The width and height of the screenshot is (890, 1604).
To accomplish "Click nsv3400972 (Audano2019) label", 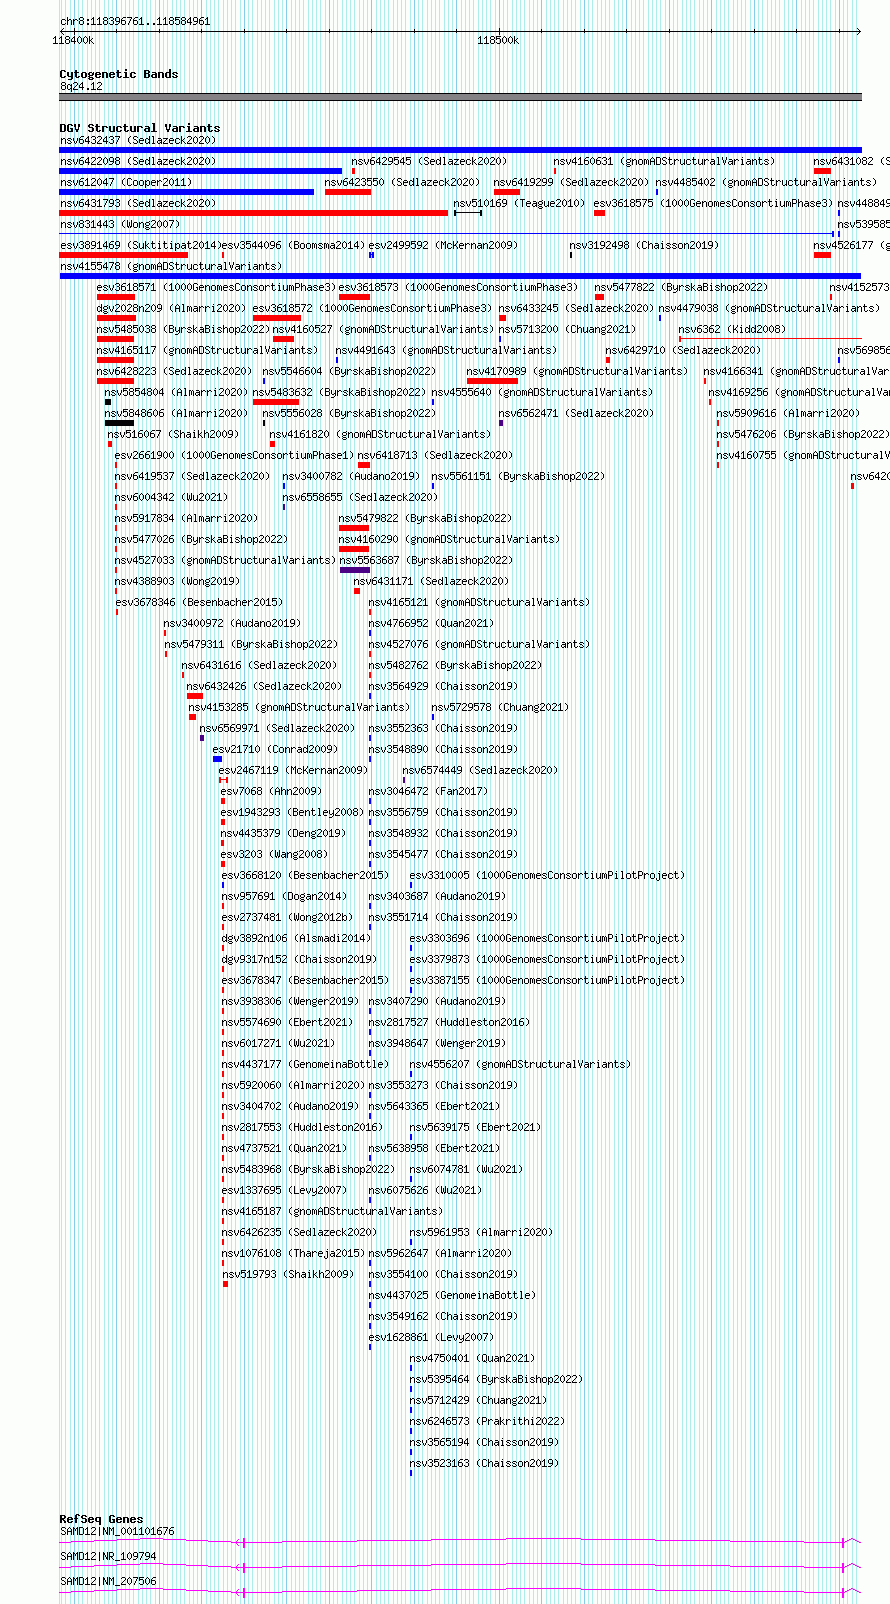I will [233, 624].
